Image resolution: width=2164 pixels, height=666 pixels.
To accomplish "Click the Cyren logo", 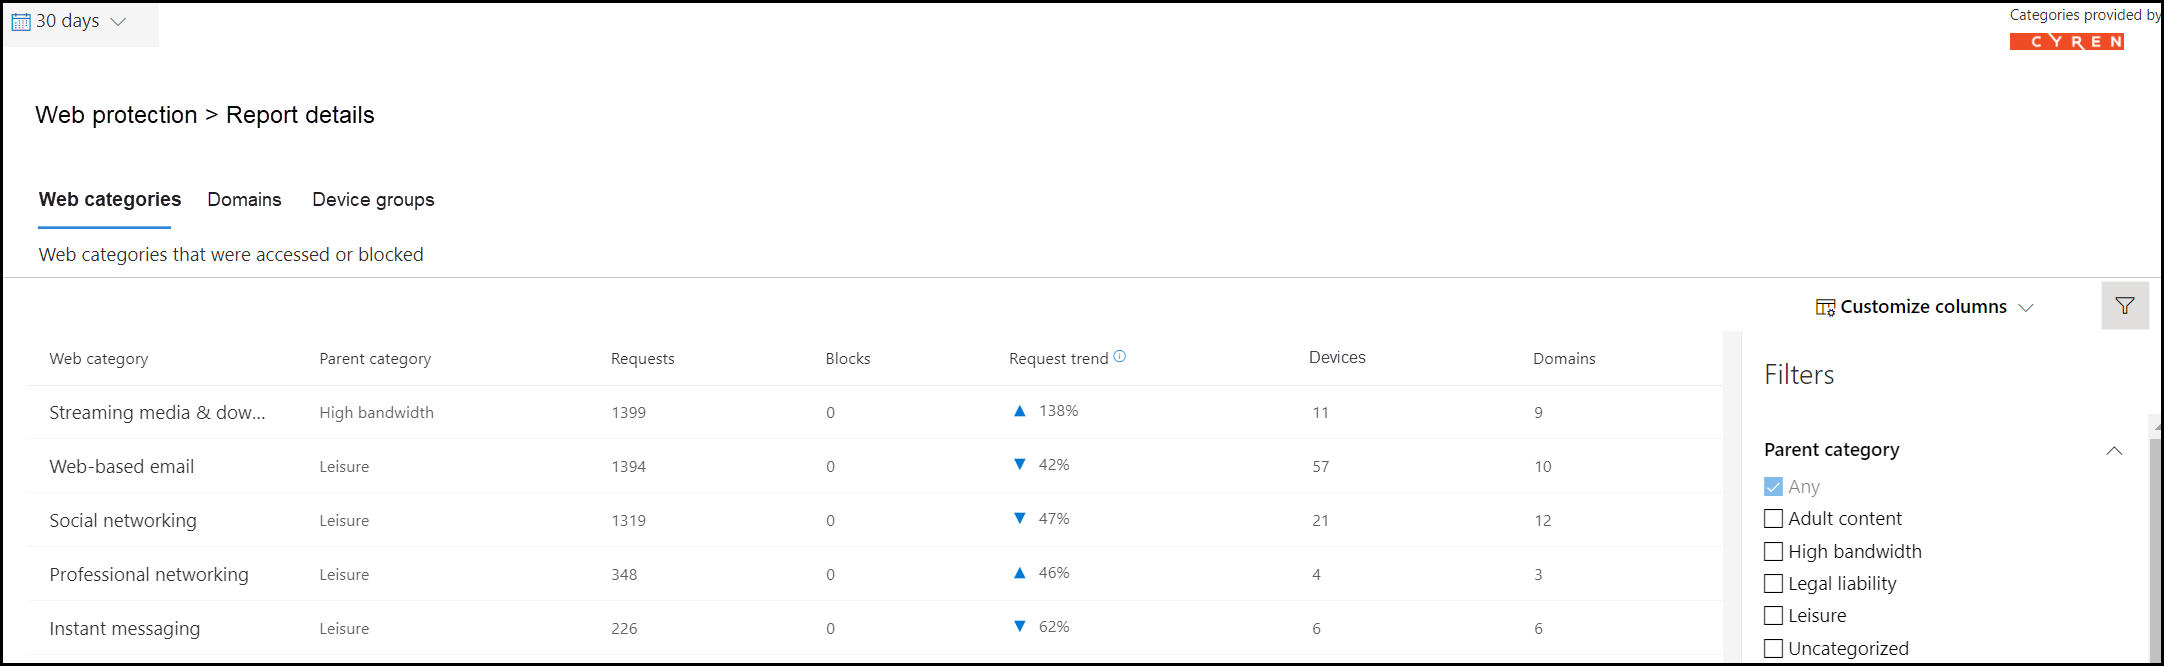I will 2067,41.
